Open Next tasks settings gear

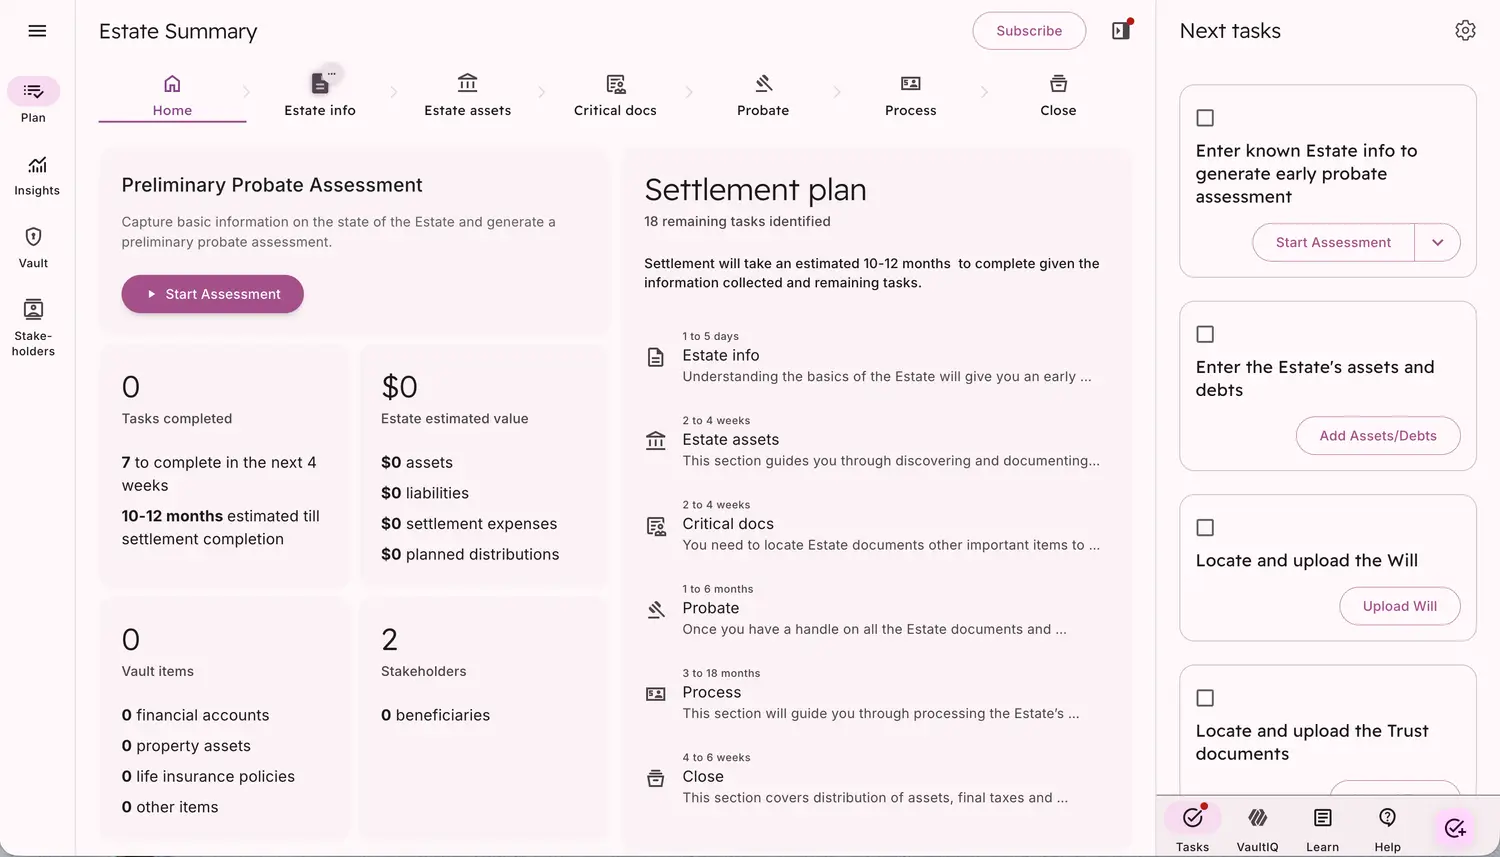tap(1465, 31)
